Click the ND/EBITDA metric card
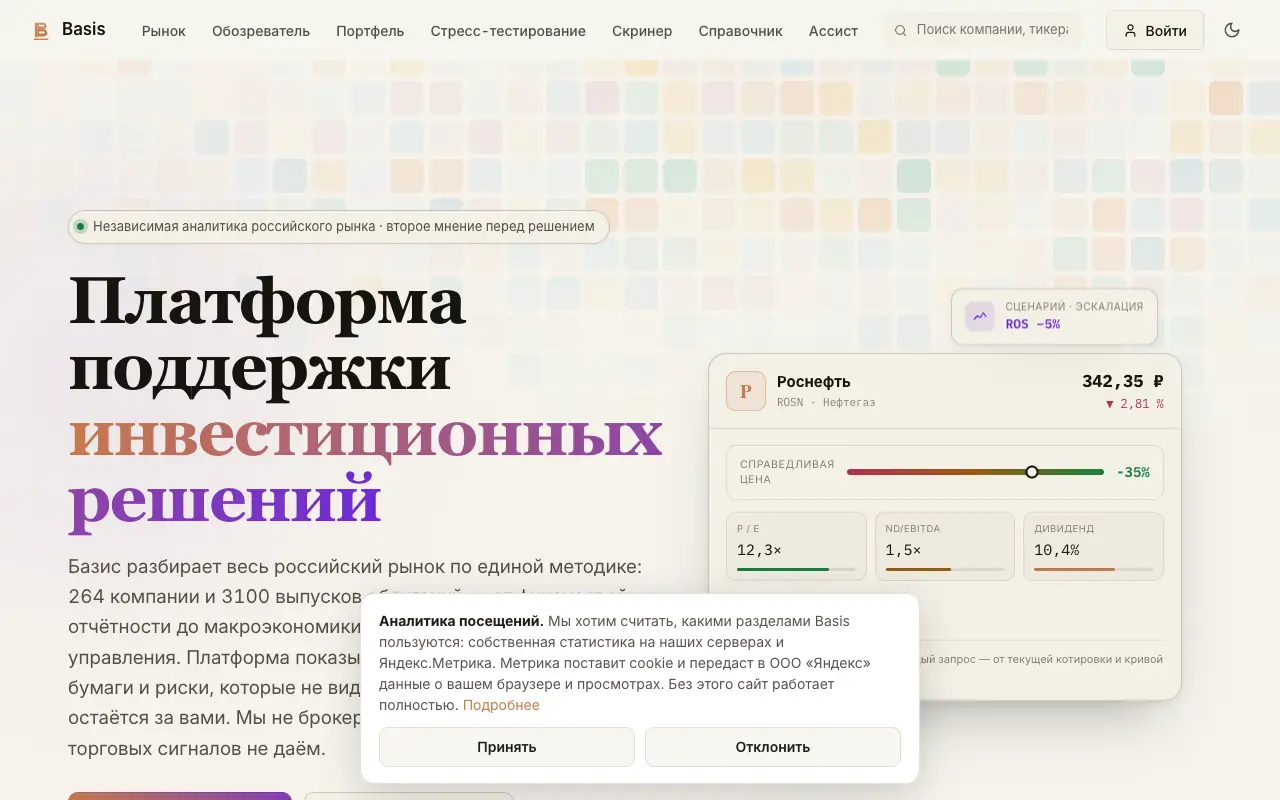This screenshot has width=1280, height=800. point(945,546)
